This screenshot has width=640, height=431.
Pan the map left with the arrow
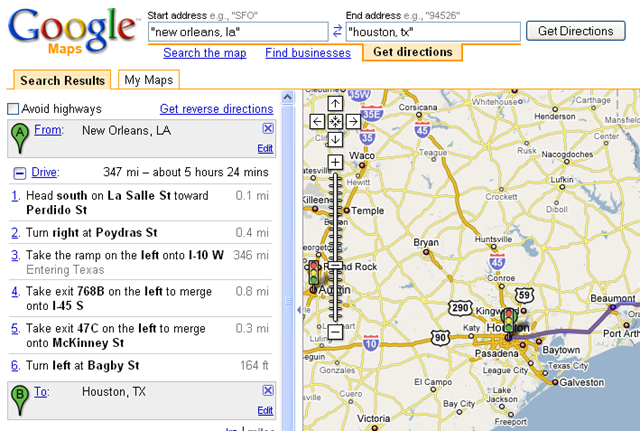click(317, 122)
